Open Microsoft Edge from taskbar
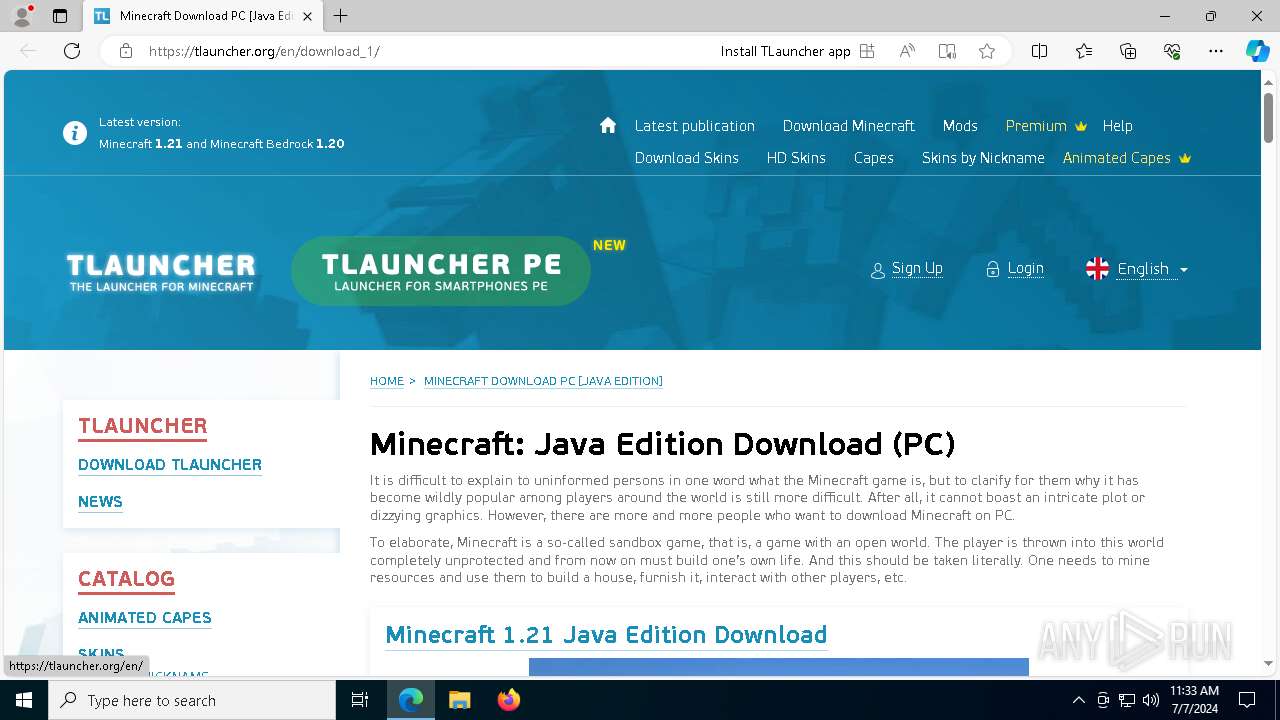1280x720 pixels. (x=411, y=700)
